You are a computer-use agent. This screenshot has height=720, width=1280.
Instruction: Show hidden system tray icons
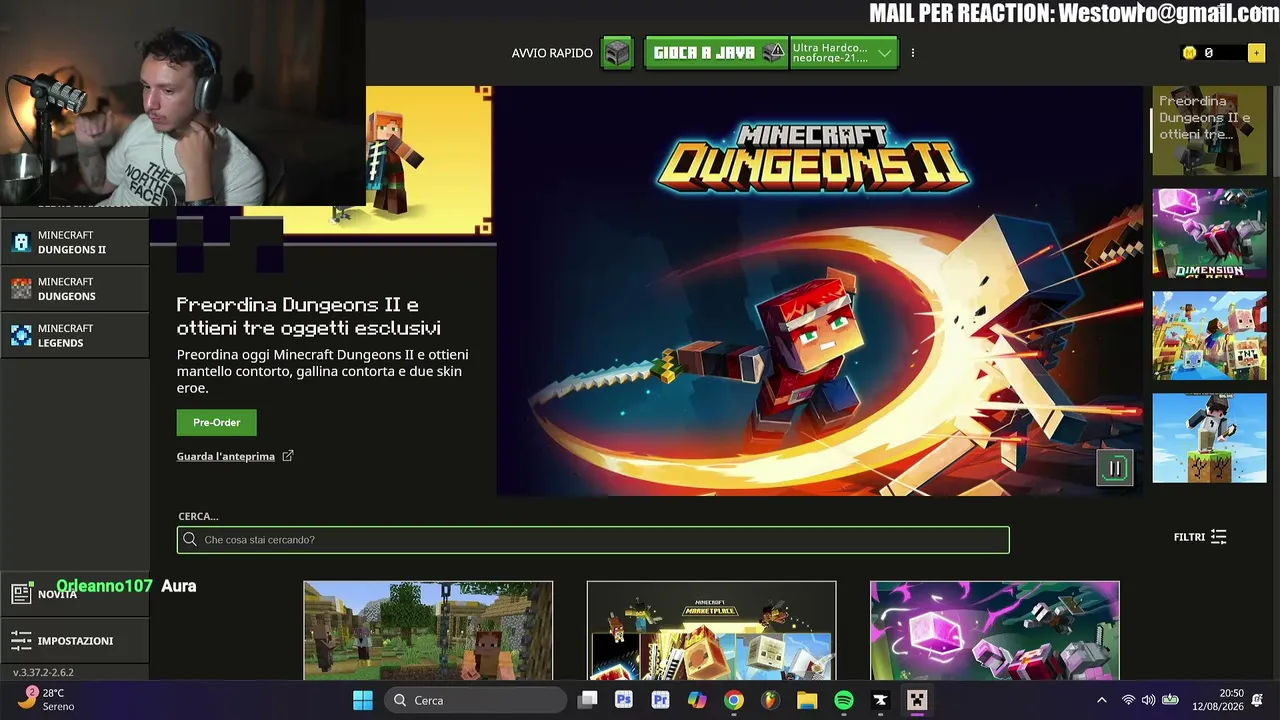[x=1102, y=700]
